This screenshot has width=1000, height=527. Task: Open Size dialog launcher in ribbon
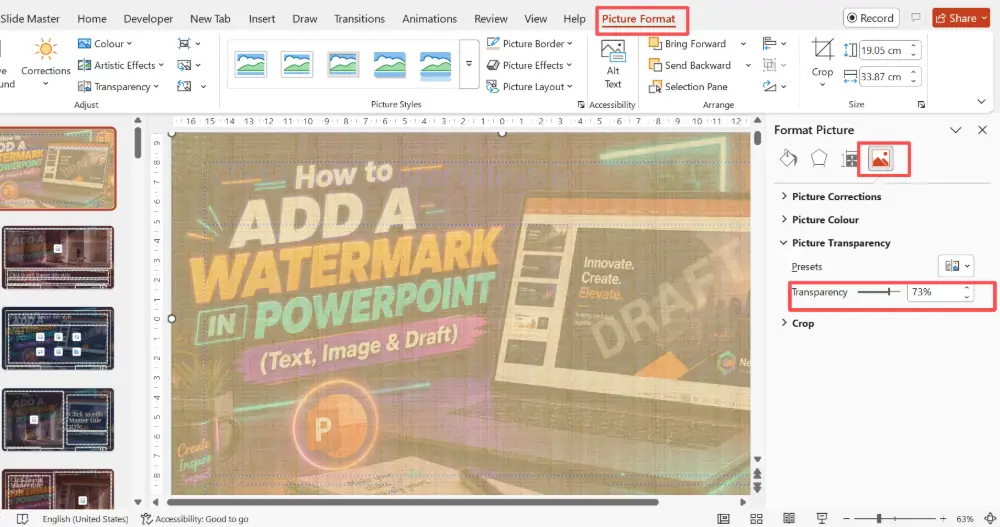point(921,104)
